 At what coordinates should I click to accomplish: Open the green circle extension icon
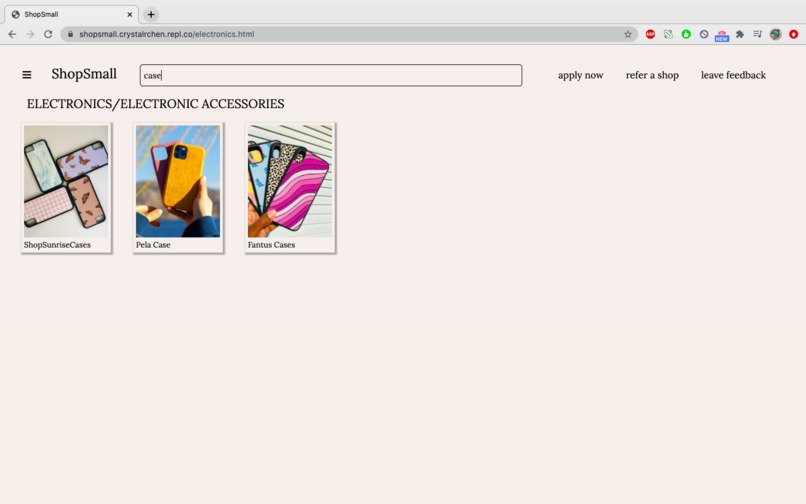pos(686,34)
